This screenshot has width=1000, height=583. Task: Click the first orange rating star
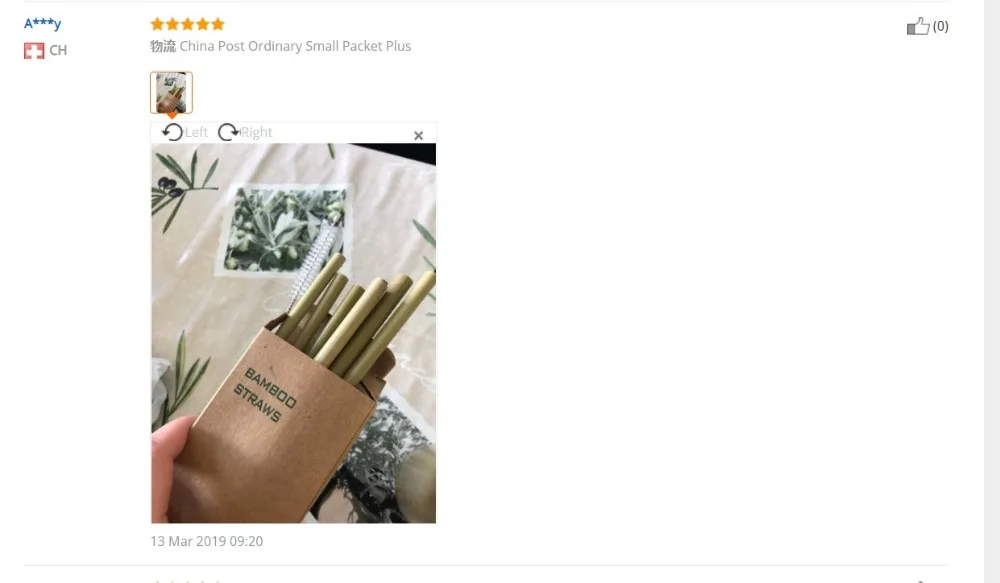[157, 24]
